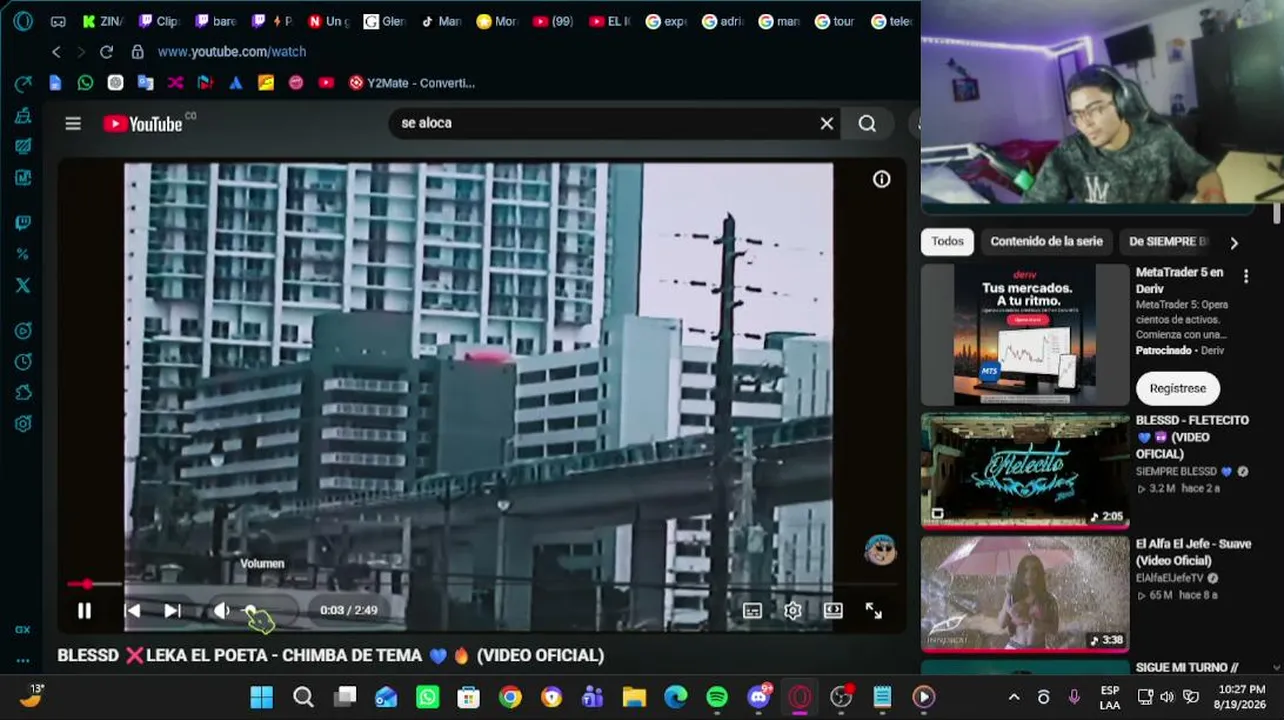The width and height of the screenshot is (1284, 720).
Task: Open Google Chrome from the taskbar
Action: tap(510, 697)
